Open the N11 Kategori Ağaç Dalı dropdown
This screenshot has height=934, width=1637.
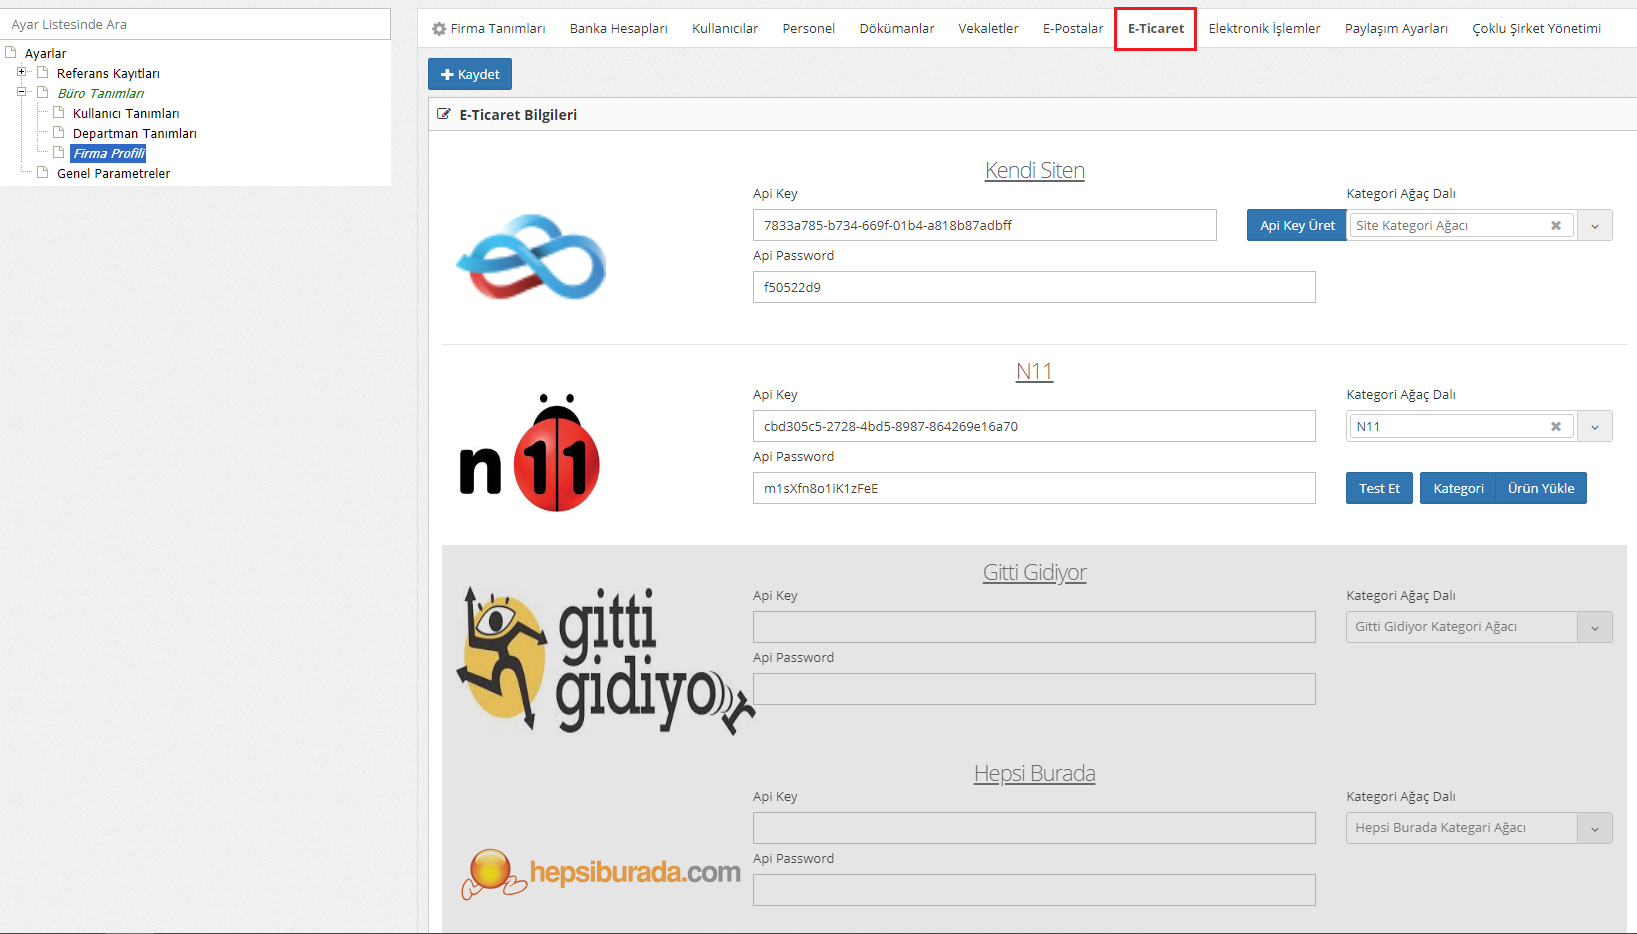coord(1595,426)
